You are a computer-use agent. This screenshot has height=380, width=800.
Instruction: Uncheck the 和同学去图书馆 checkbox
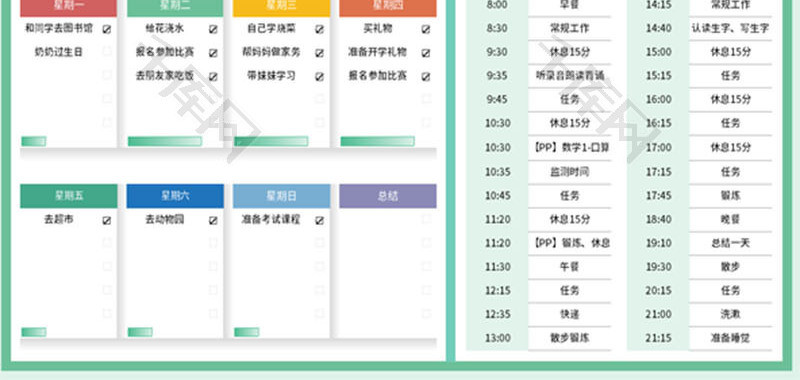pos(107,30)
